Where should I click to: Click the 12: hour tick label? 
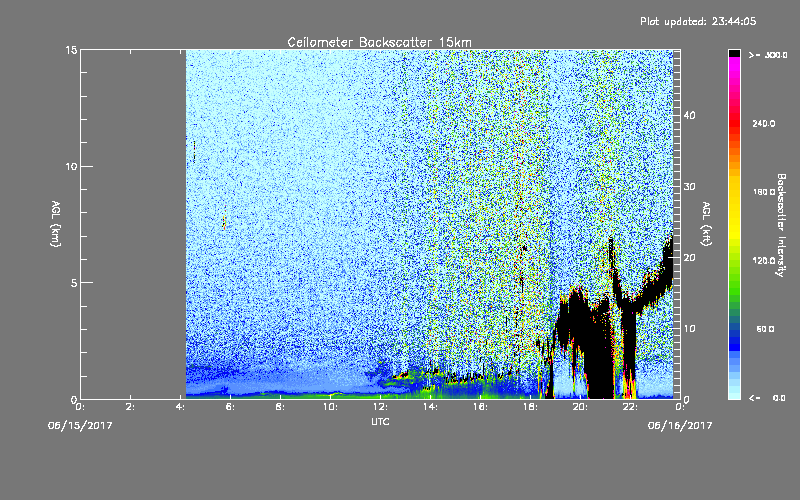point(380,407)
